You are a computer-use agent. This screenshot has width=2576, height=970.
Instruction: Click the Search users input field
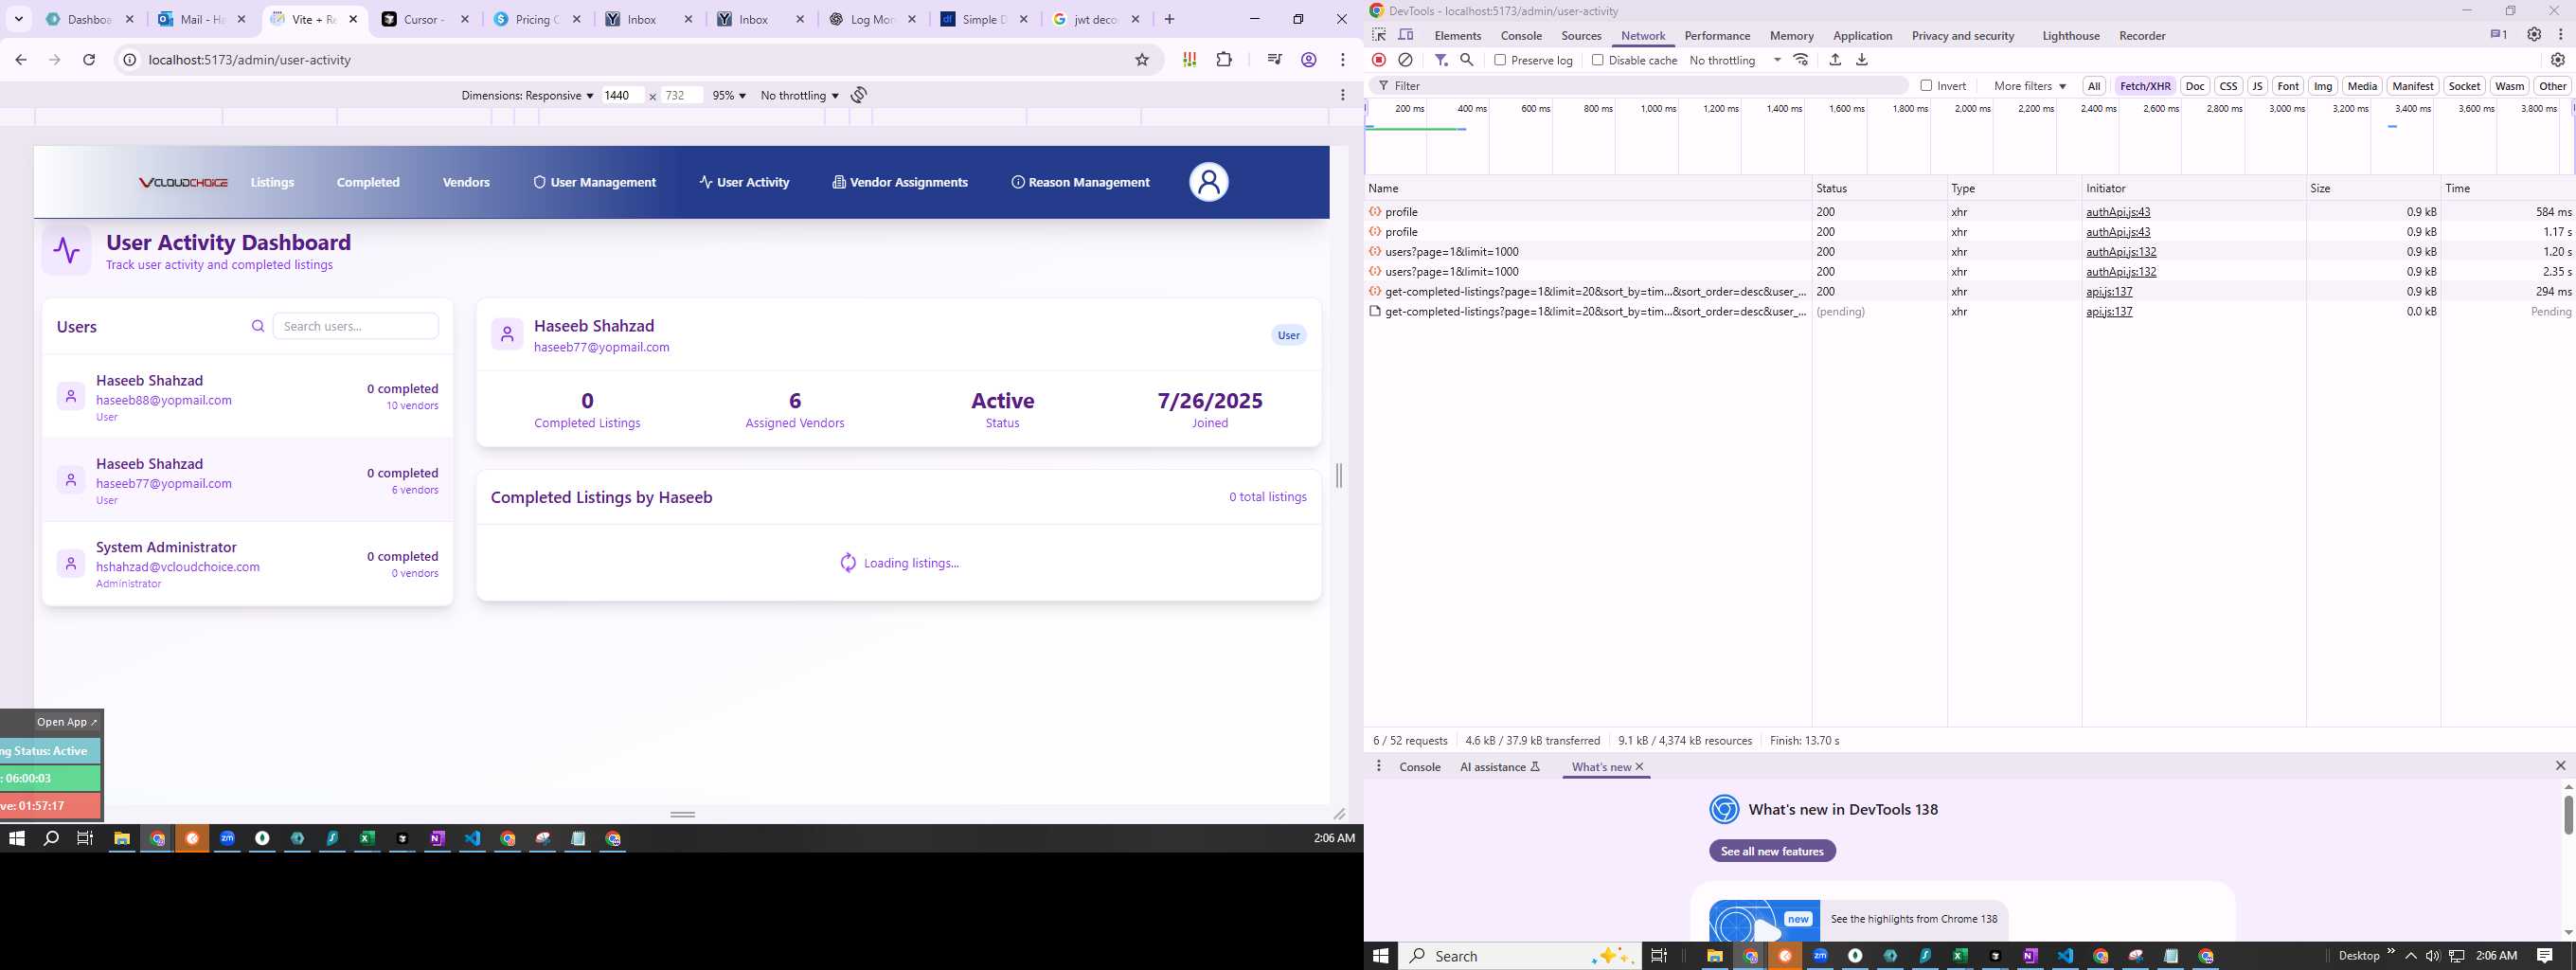355,326
